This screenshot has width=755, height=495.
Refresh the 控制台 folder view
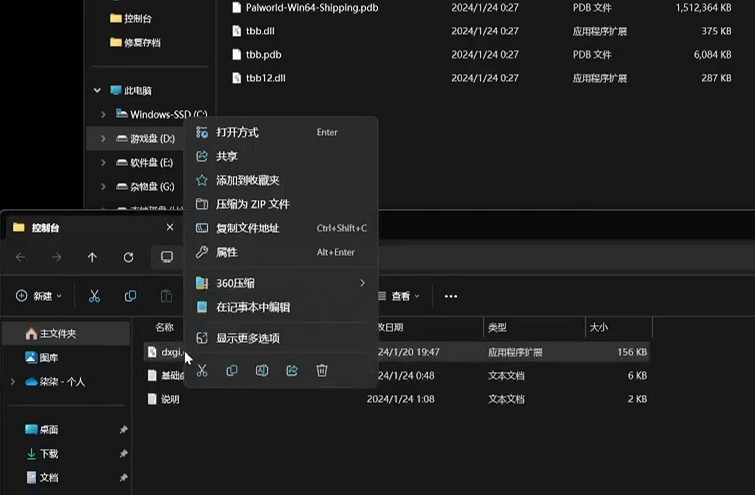point(129,257)
